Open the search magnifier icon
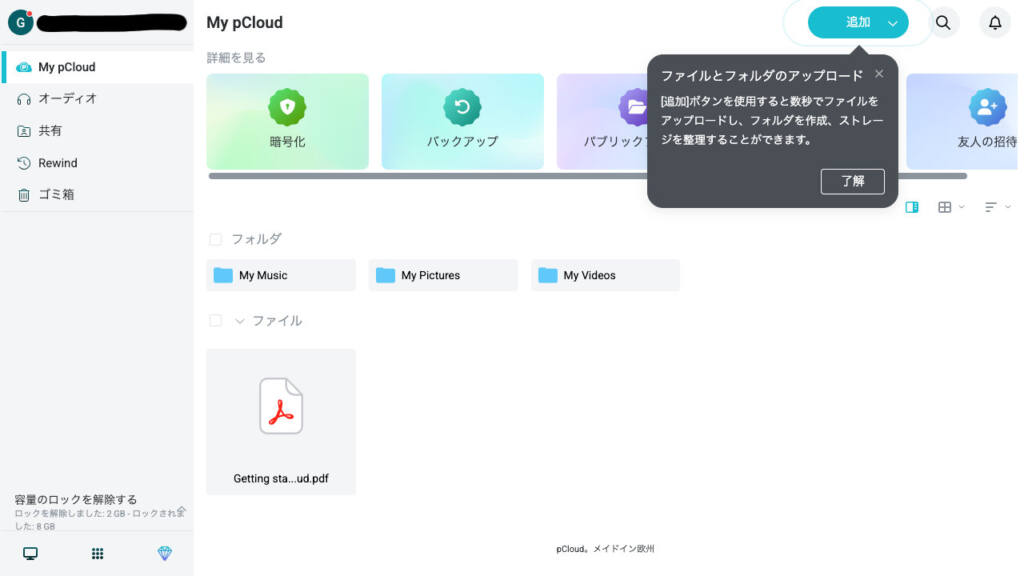 coord(942,23)
